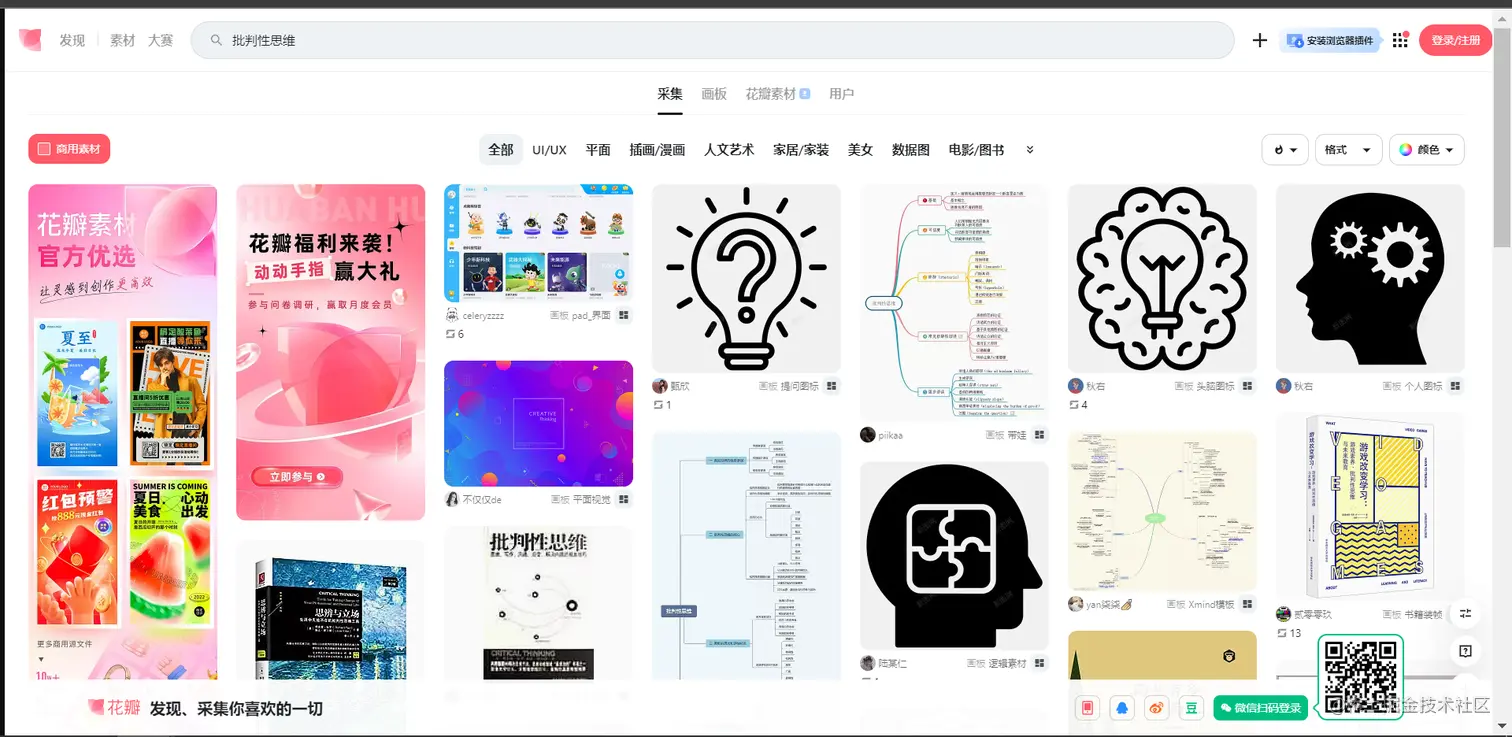Open the help question-mark icon at right
The height and width of the screenshot is (737, 1512).
click(x=1465, y=651)
